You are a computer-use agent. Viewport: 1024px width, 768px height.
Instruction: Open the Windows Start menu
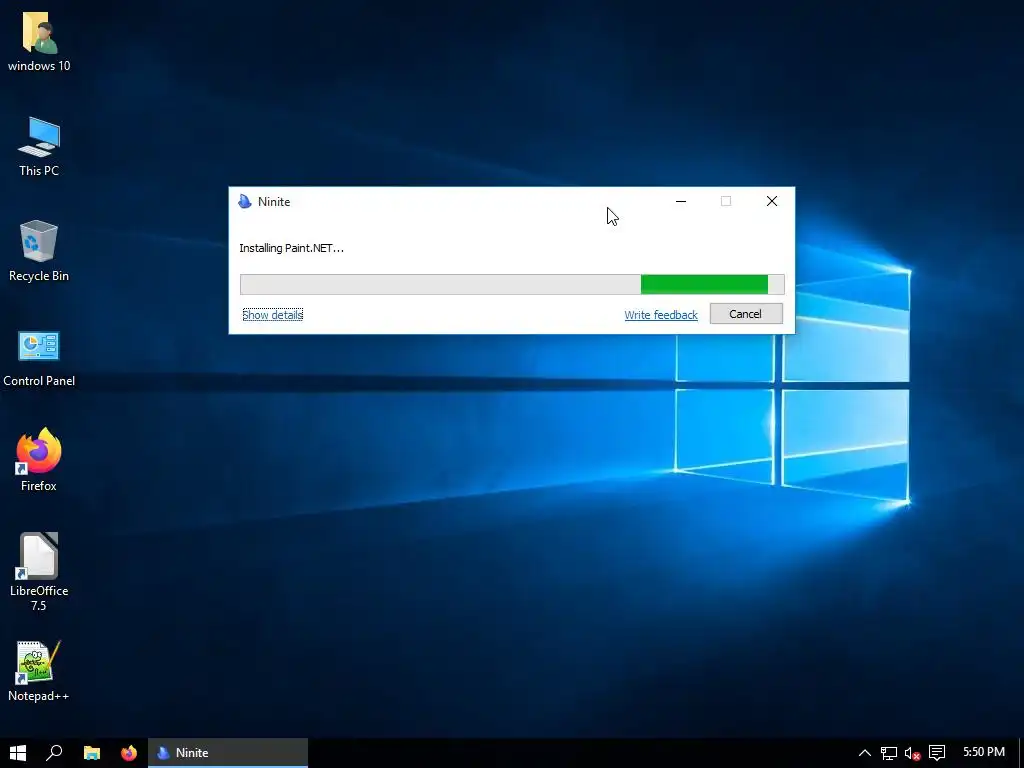(18, 753)
